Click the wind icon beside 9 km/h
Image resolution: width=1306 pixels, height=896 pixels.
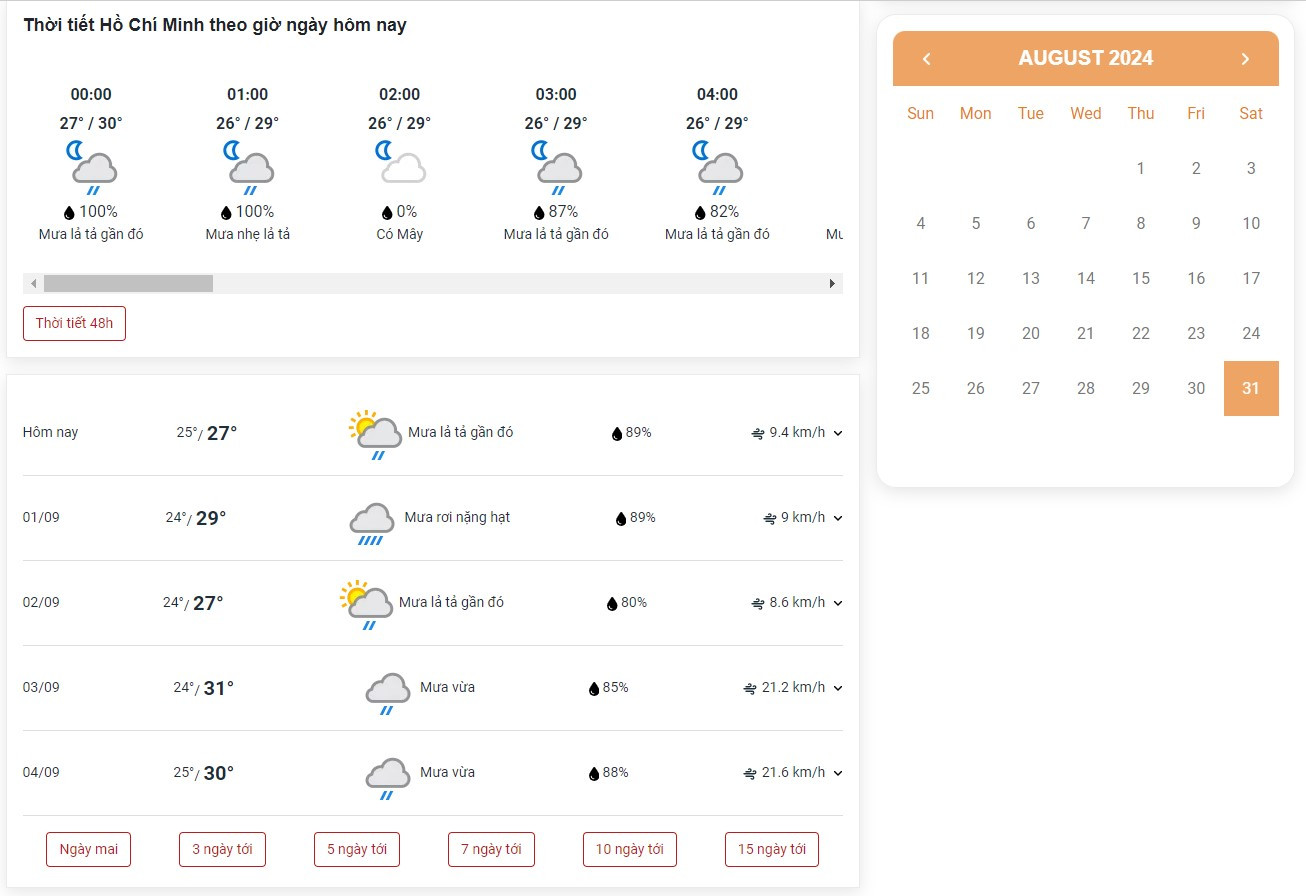click(770, 518)
